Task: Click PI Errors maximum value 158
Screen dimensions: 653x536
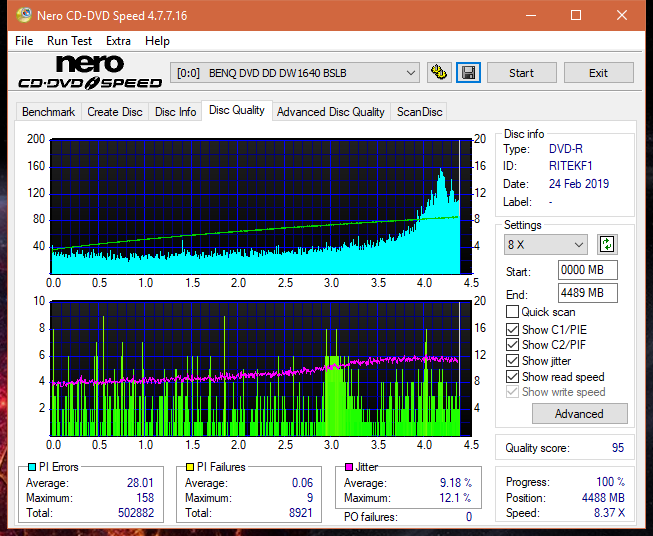Action: 145,498
